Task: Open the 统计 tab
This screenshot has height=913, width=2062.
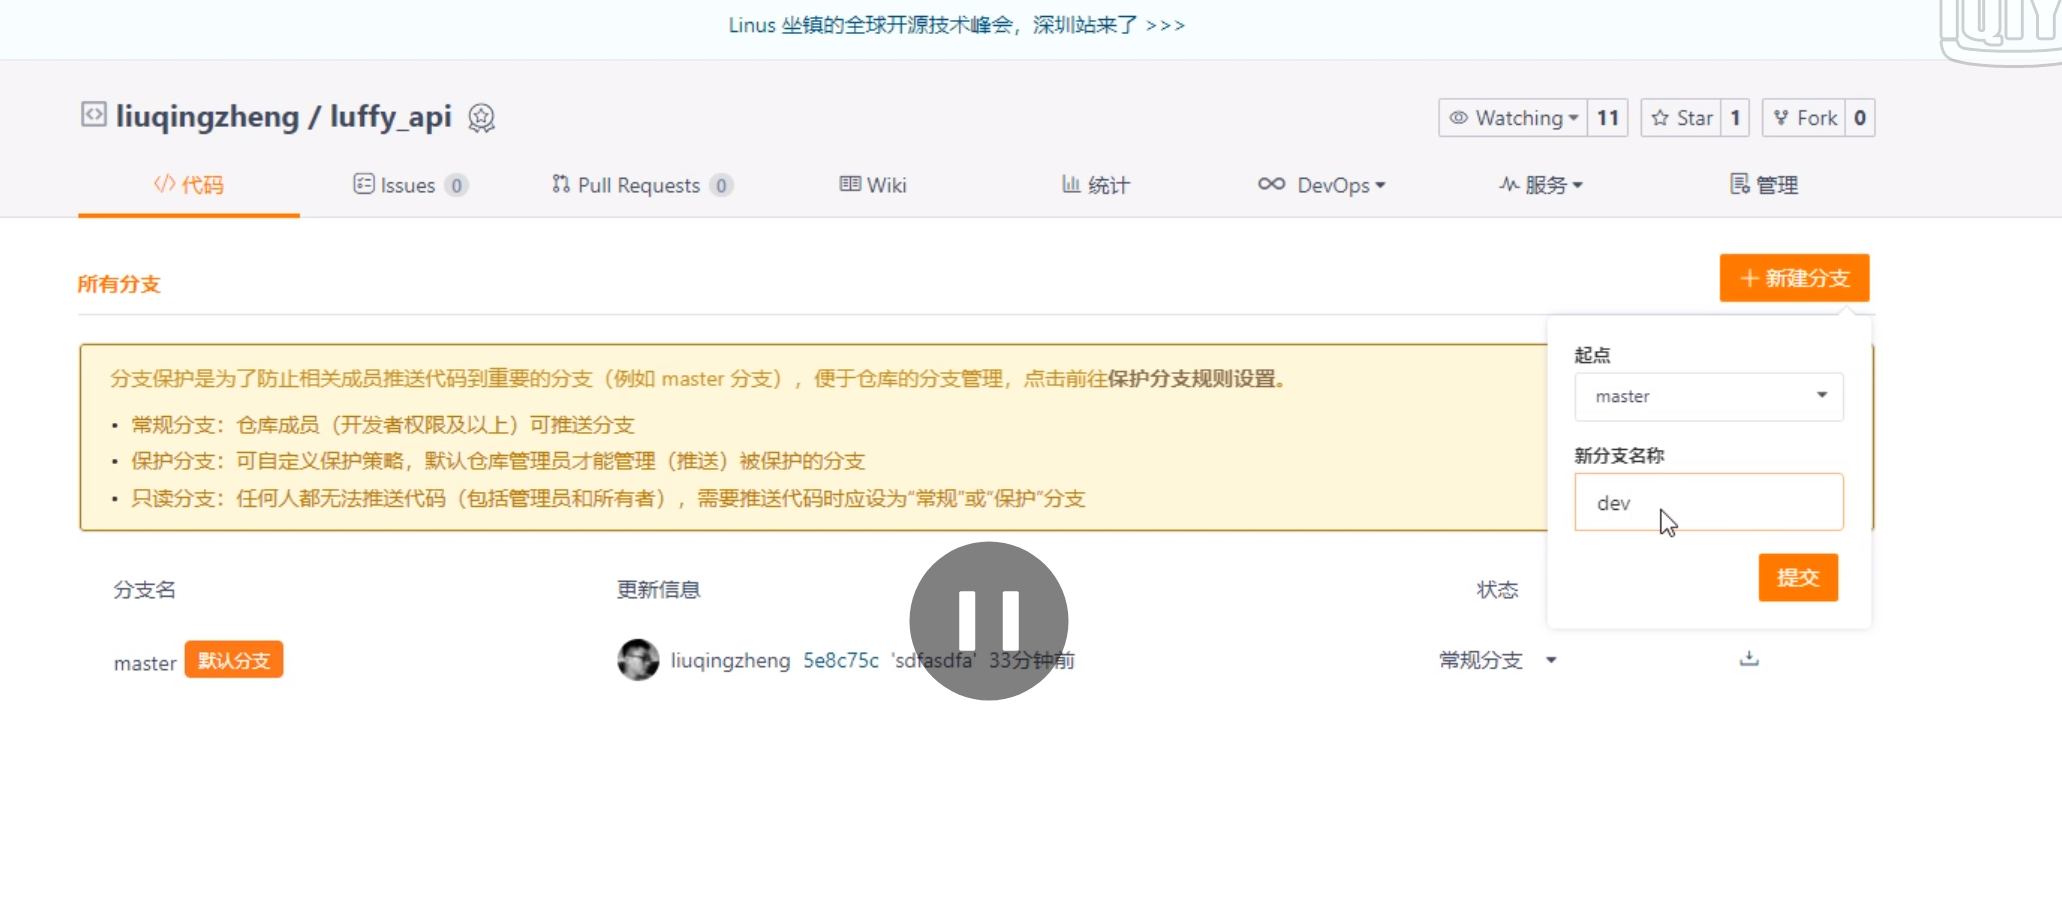Action: point(1096,185)
